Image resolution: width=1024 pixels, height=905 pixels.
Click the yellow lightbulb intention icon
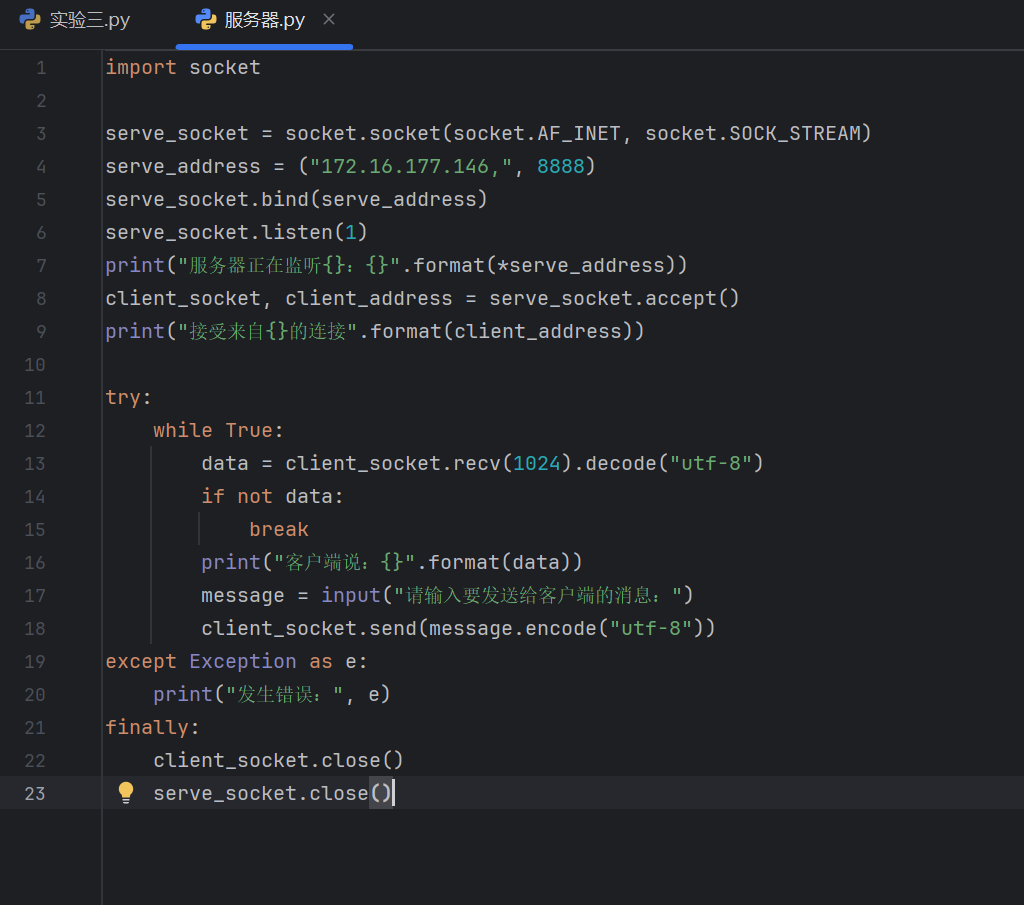point(126,793)
